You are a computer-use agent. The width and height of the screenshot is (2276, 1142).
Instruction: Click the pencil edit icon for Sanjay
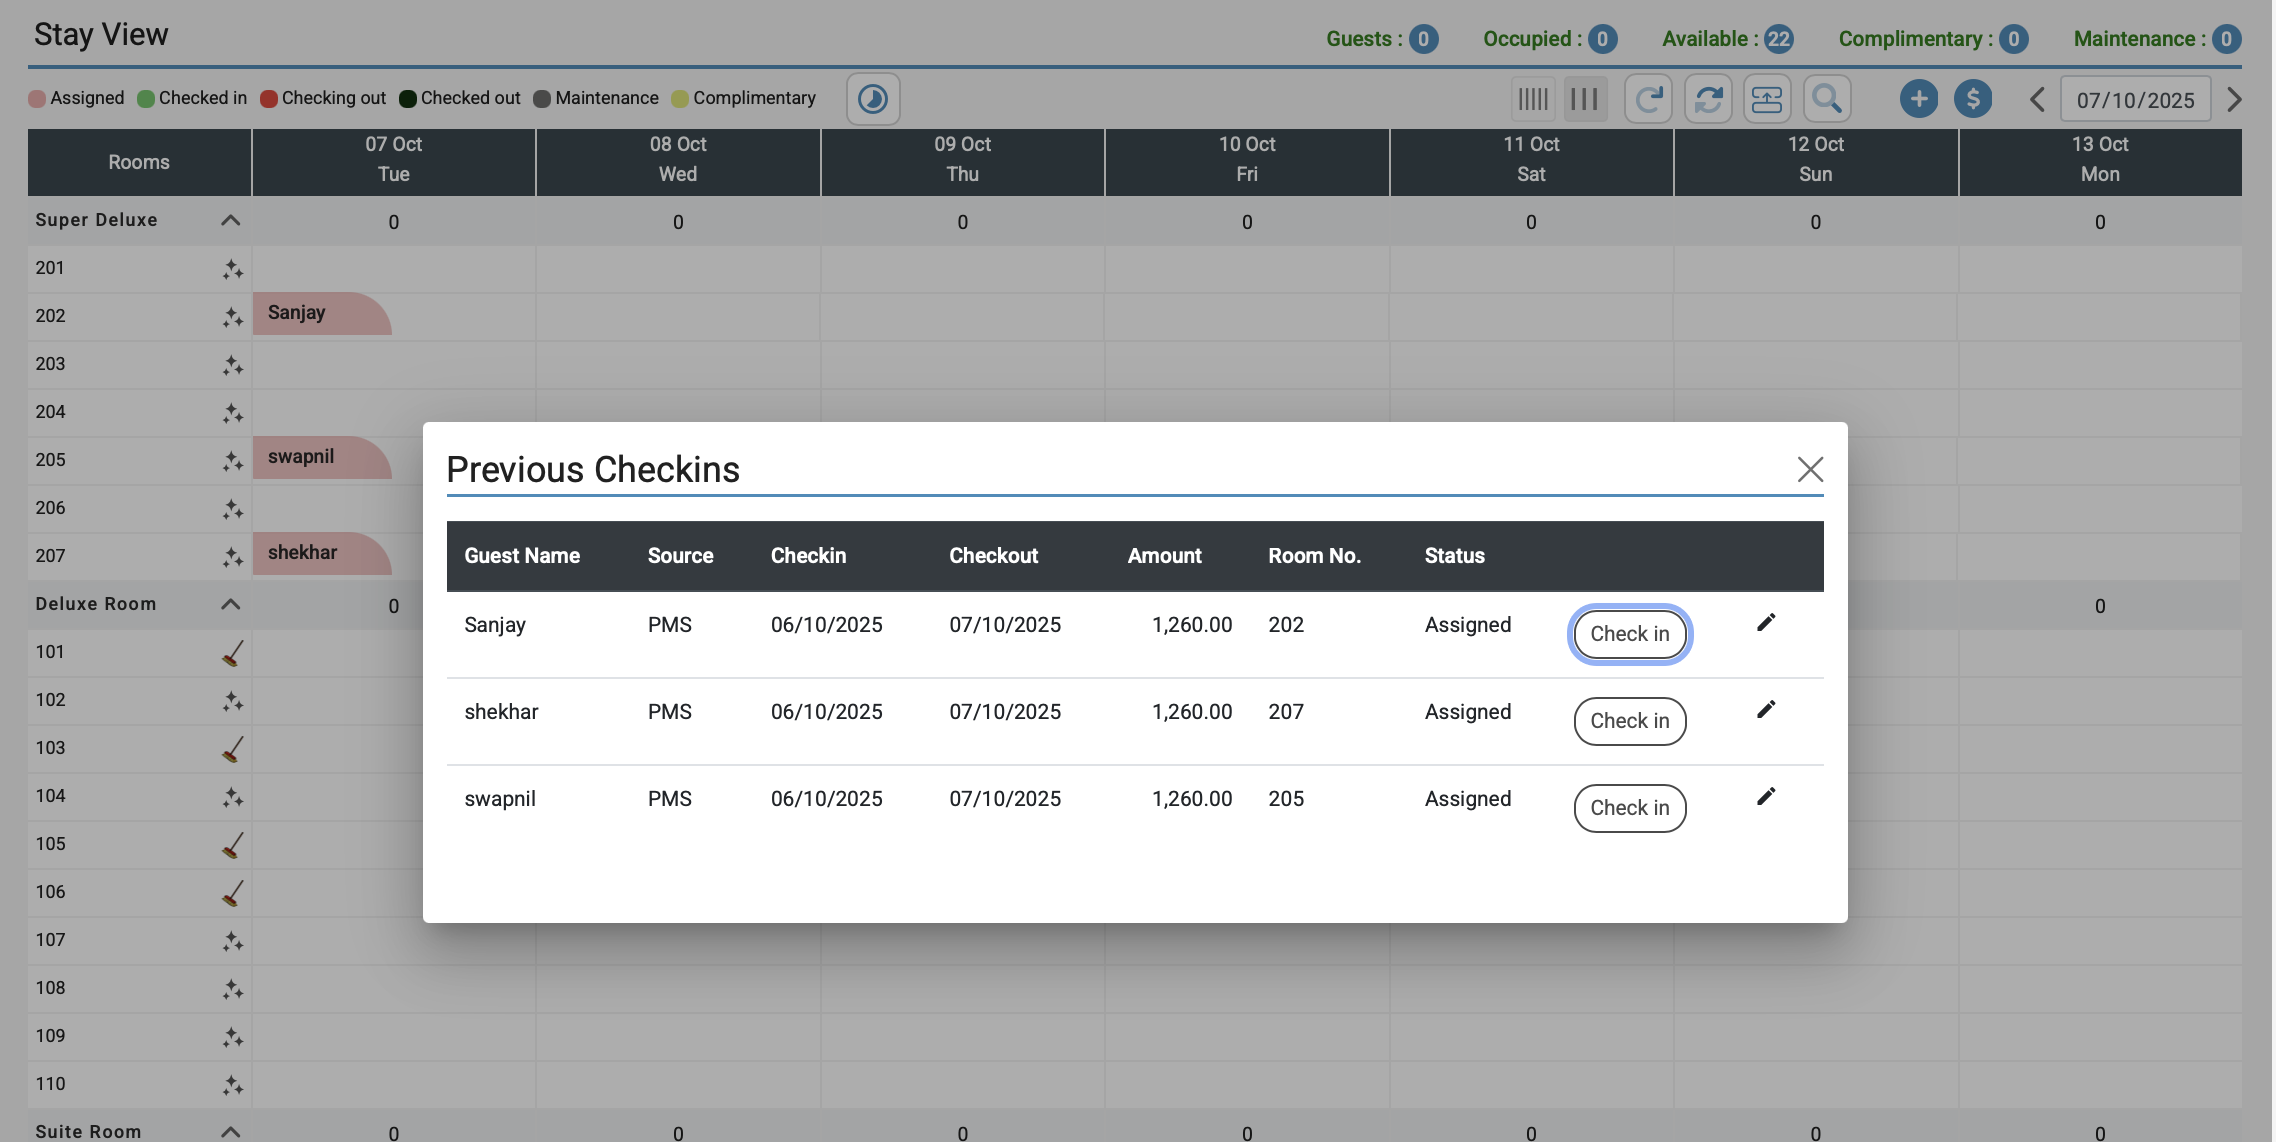pyautogui.click(x=1766, y=623)
